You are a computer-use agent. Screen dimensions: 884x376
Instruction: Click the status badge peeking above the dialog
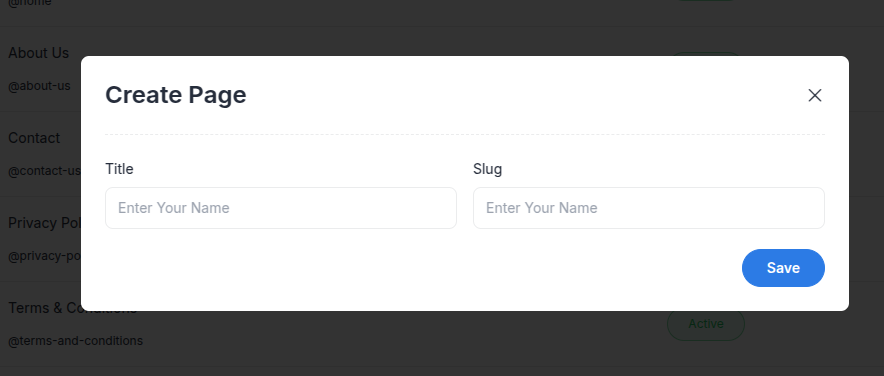click(706, 54)
